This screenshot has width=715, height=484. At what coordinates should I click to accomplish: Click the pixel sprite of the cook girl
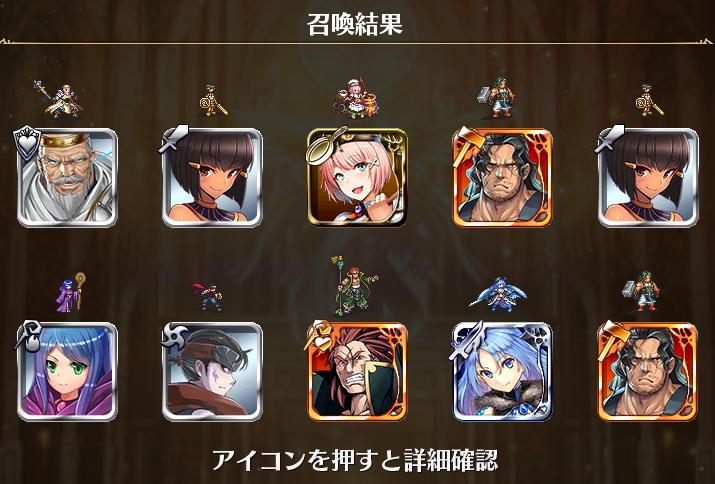(357, 98)
